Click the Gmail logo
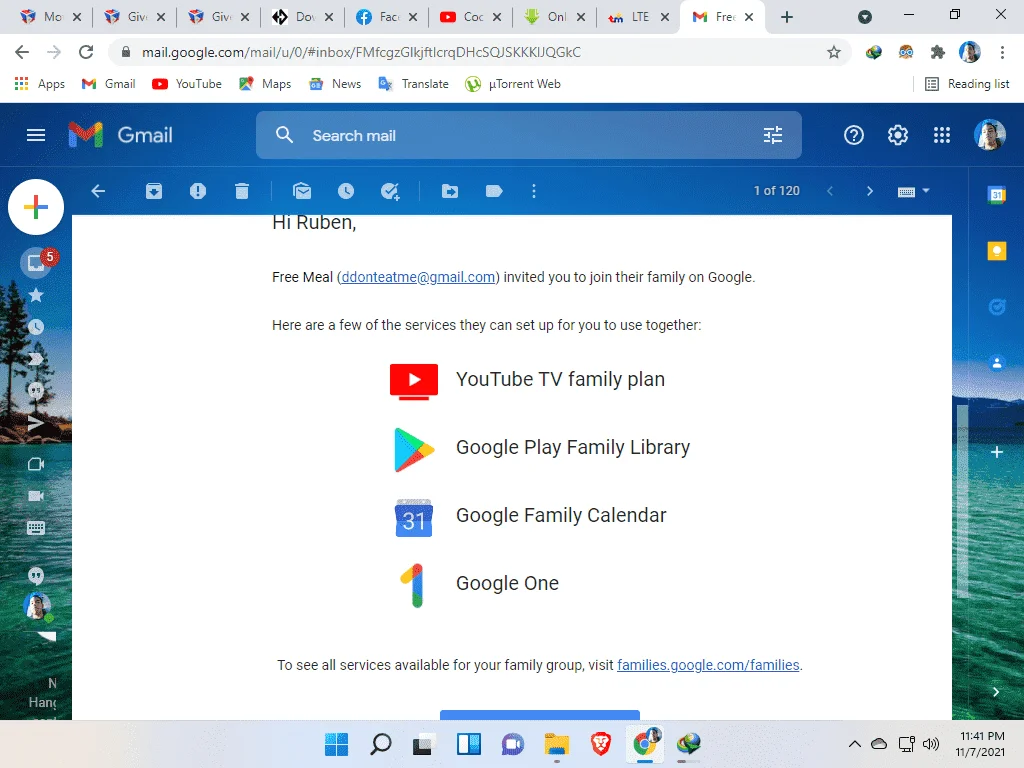Screen dimensions: 1024x768 pyautogui.click(x=121, y=135)
